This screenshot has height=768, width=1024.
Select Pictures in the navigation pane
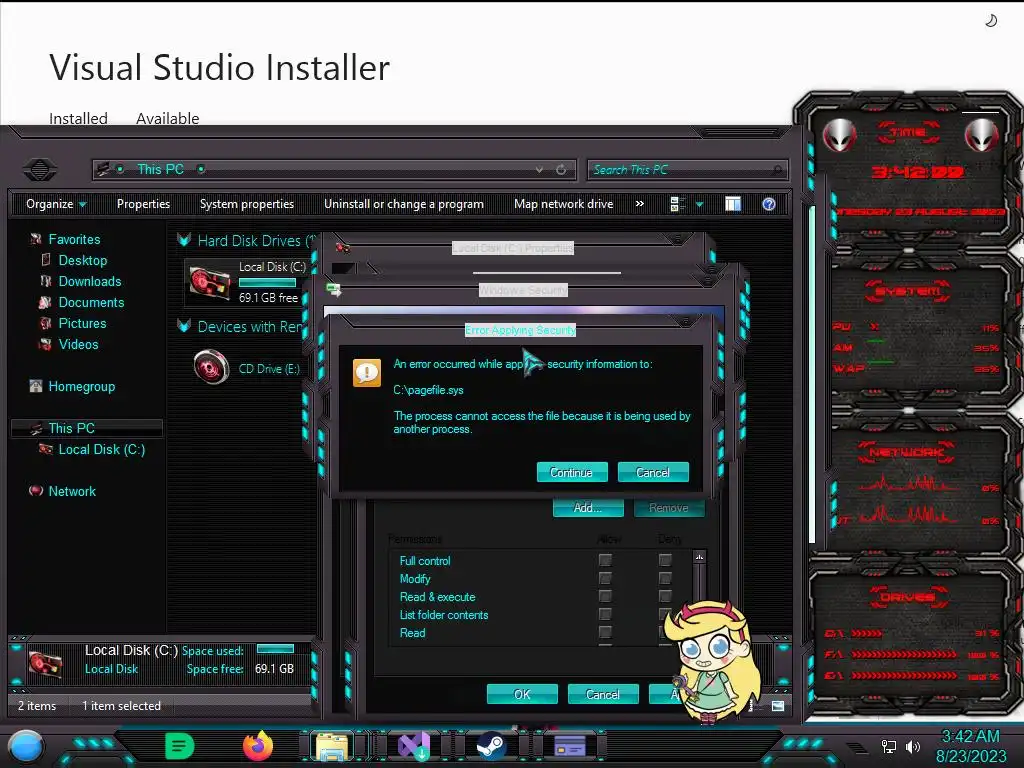click(82, 323)
